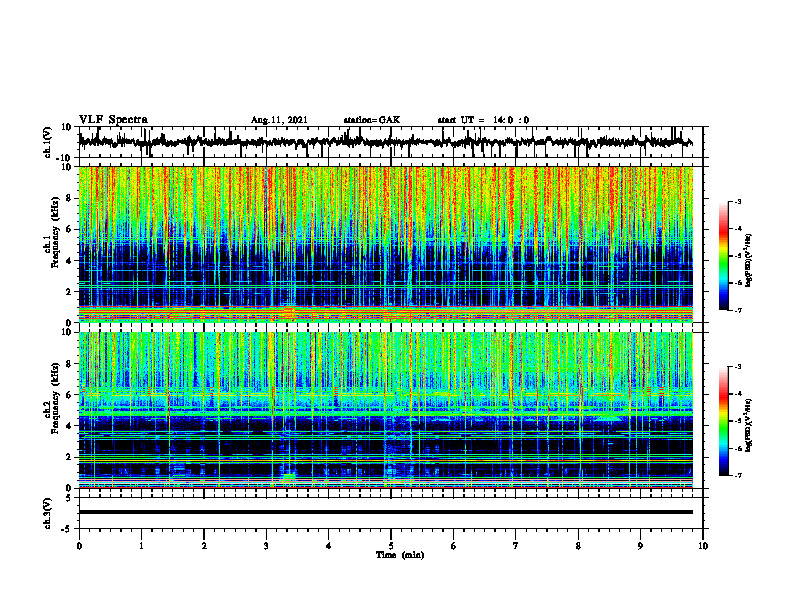Click the "7" tick on the time axis

516,546
